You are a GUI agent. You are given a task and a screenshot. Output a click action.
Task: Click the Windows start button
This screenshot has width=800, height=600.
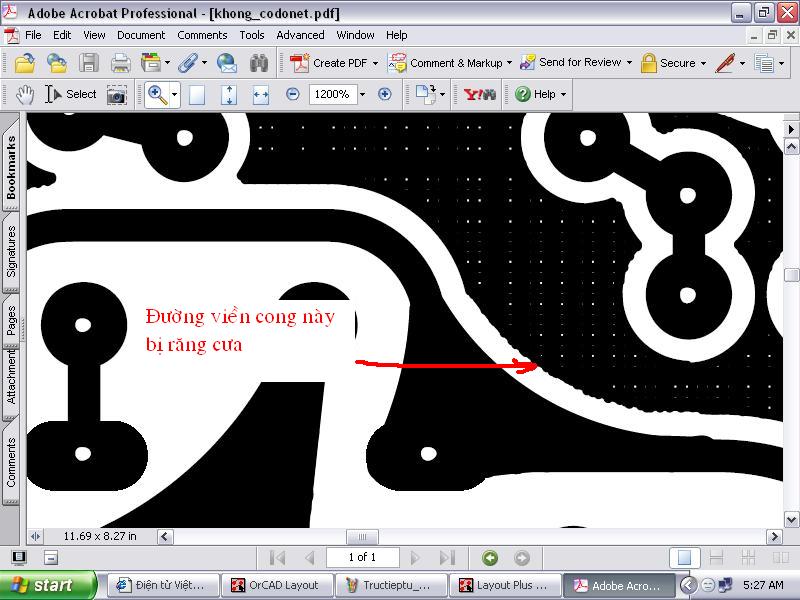48,585
